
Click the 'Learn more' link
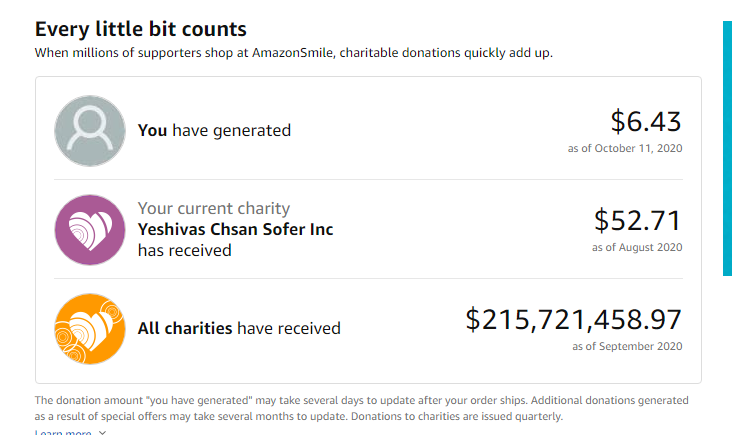click(63, 433)
